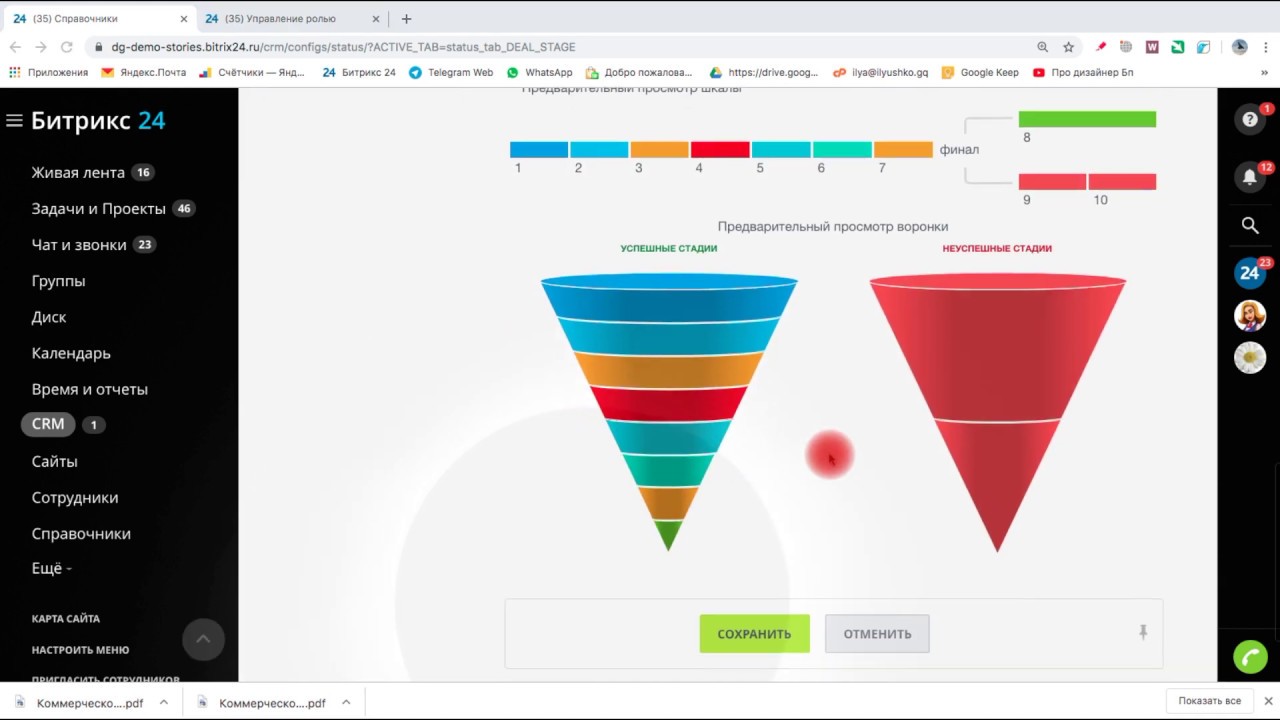Open the browser zoom magnifier icon
The height and width of the screenshot is (720, 1280).
(1042, 47)
